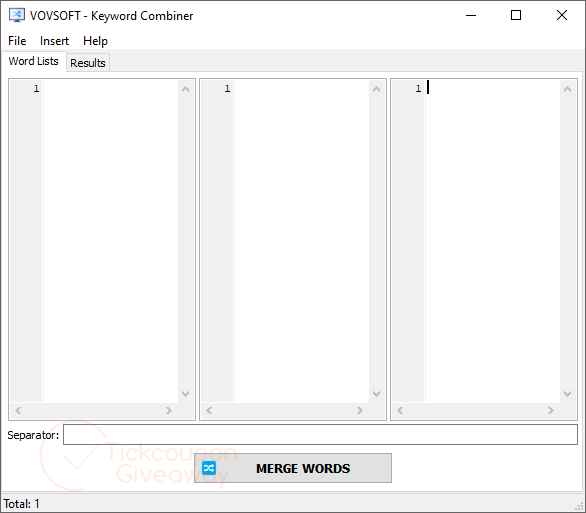Click the shuffle icon on Merge Words button
Viewport: 586px width, 513px height.
[209, 468]
